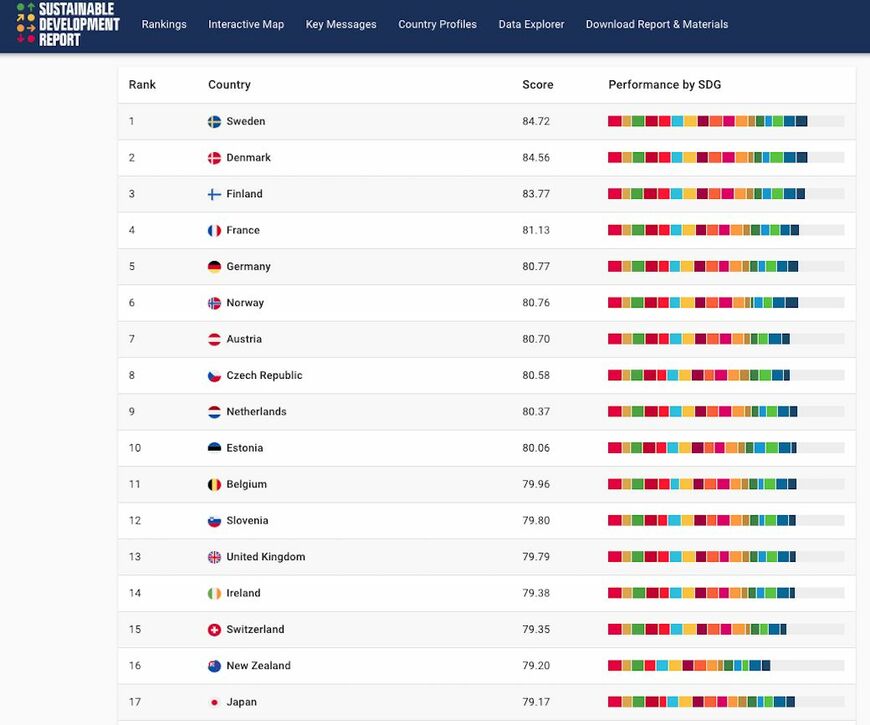Select the United Kingdom flag icon
Screen dimensions: 870x725
click(x=215, y=556)
